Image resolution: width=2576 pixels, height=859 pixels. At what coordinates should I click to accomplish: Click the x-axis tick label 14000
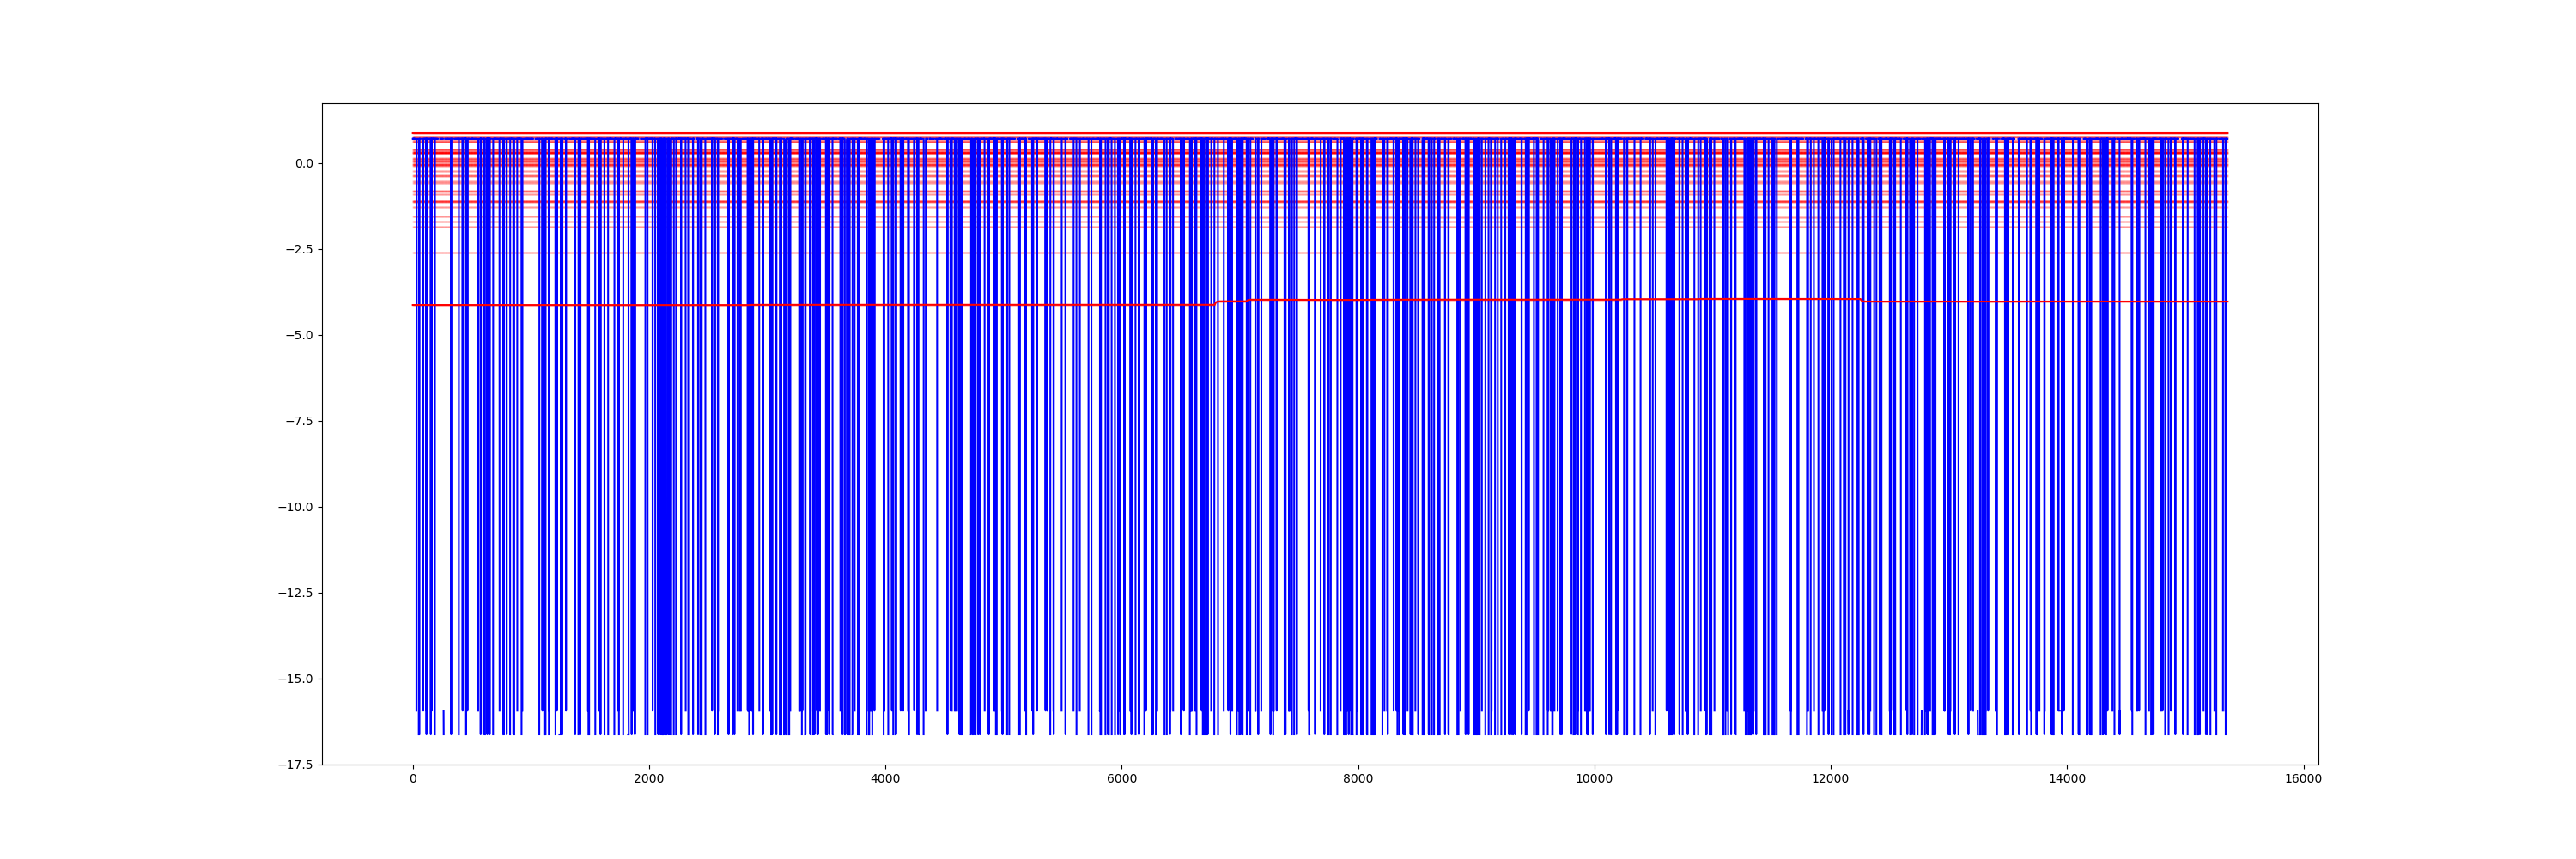tap(2067, 780)
